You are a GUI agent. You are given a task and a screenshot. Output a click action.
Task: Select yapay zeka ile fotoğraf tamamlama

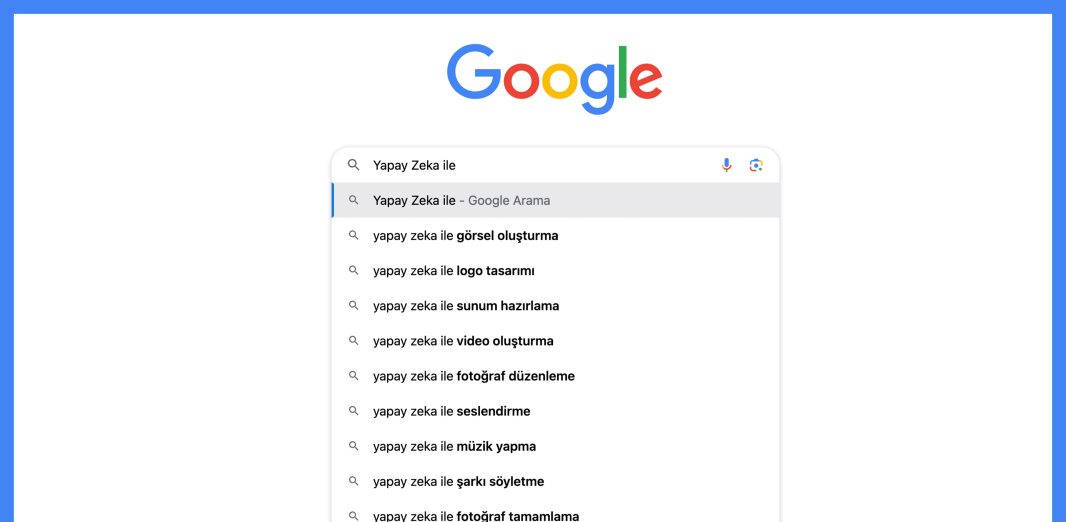coord(555,513)
